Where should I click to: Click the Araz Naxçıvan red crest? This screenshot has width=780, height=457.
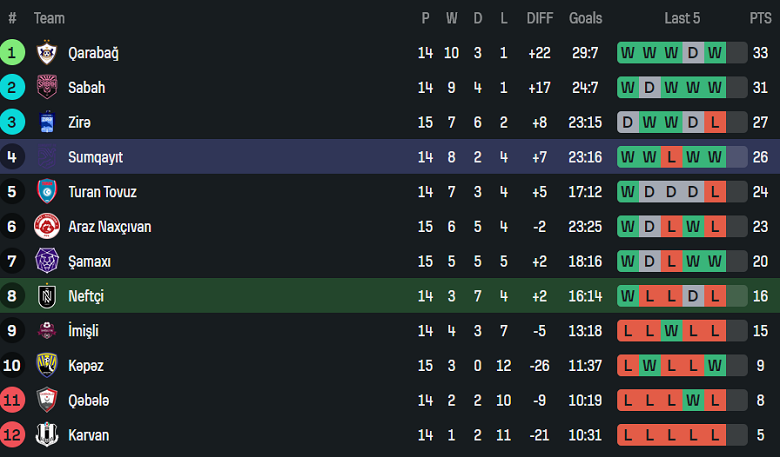pyautogui.click(x=46, y=227)
